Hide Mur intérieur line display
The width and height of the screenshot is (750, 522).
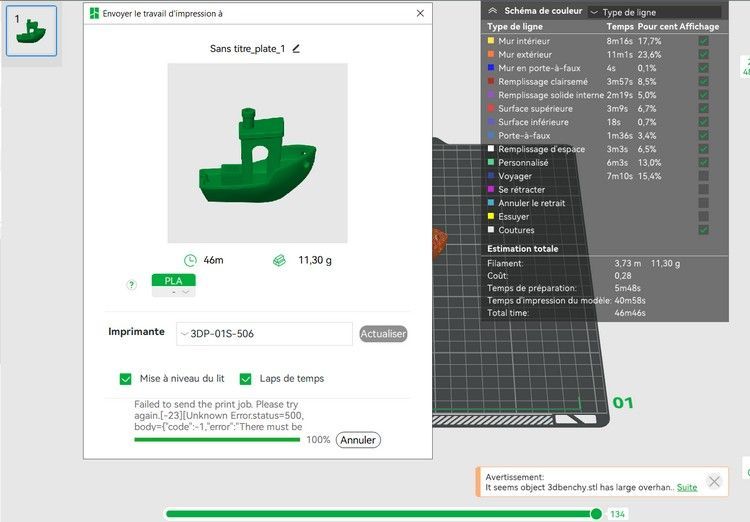[703, 41]
